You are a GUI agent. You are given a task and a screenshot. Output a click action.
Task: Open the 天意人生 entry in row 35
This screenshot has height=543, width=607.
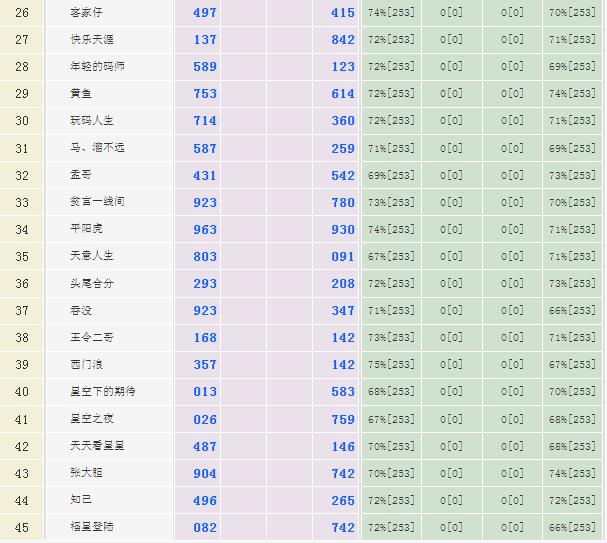(x=91, y=256)
